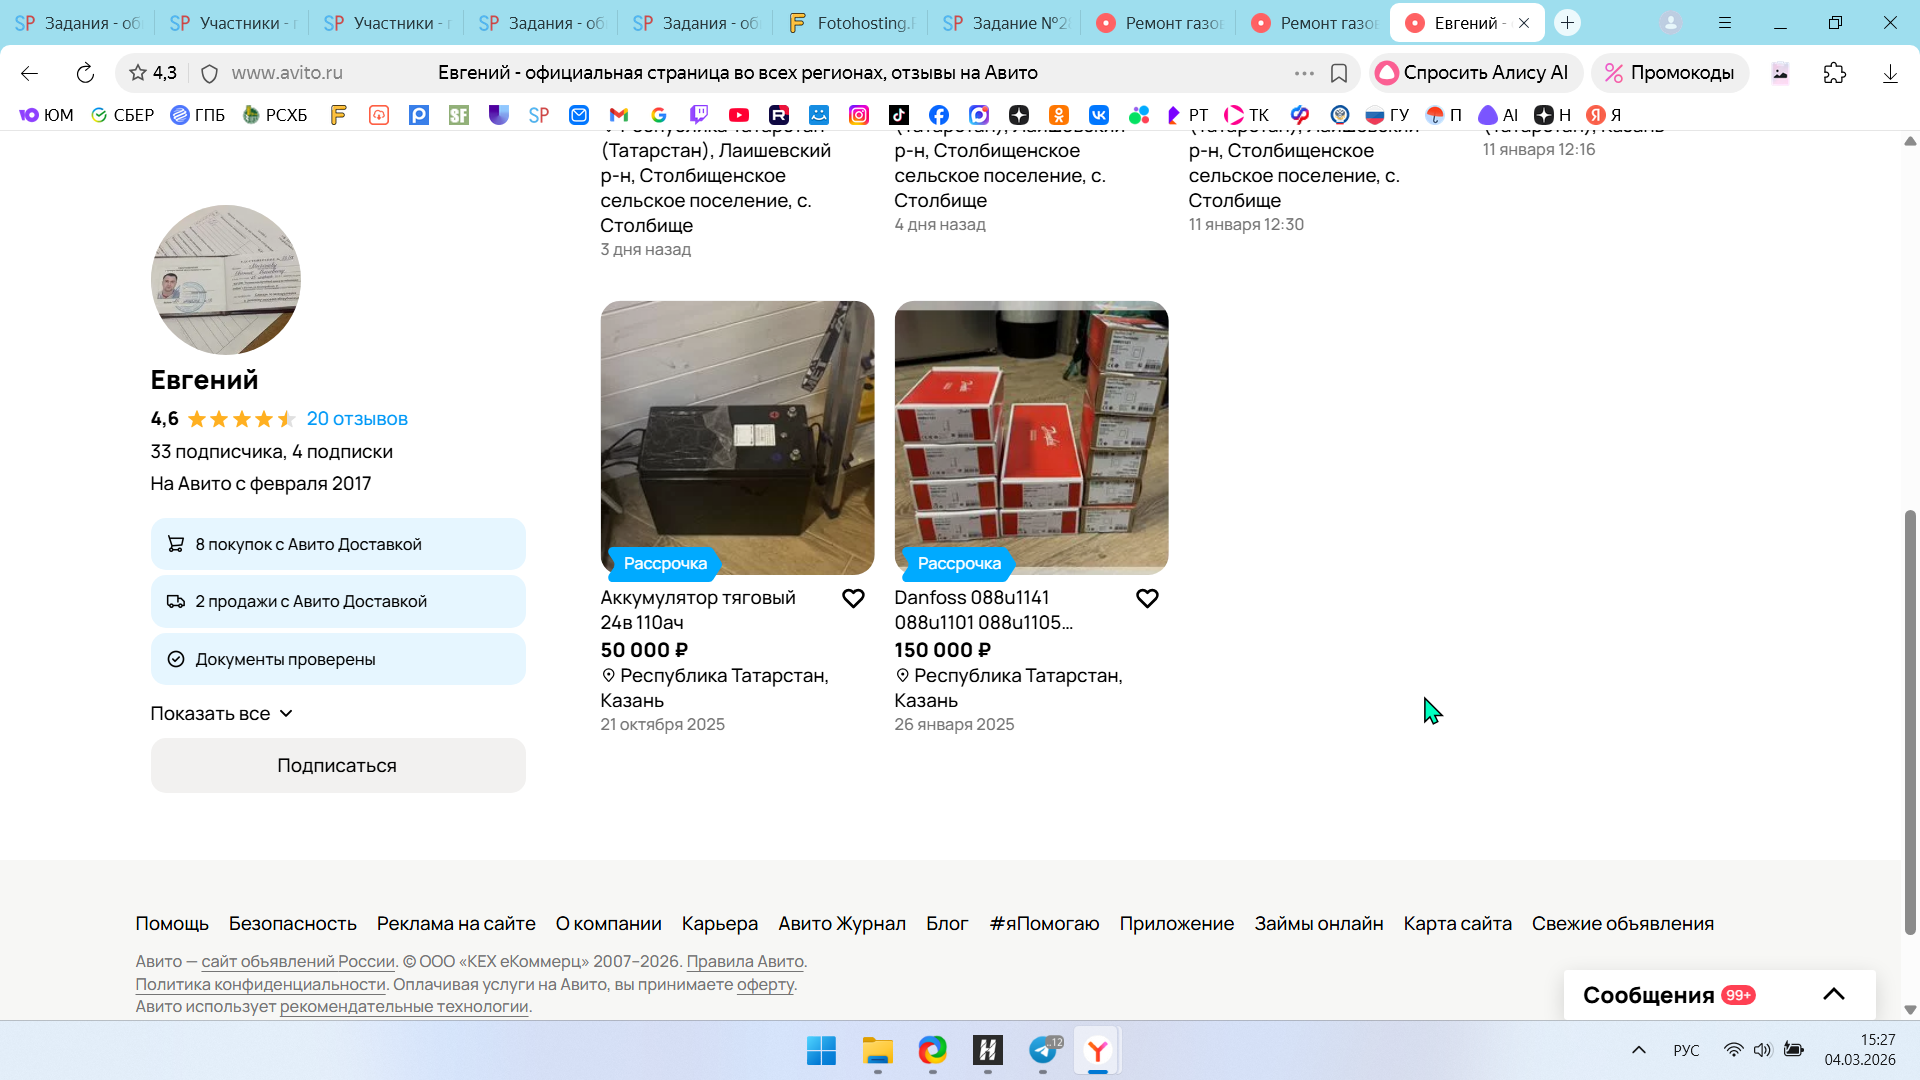
Task: Open the TikTok bookmark icon
Action: [x=899, y=115]
